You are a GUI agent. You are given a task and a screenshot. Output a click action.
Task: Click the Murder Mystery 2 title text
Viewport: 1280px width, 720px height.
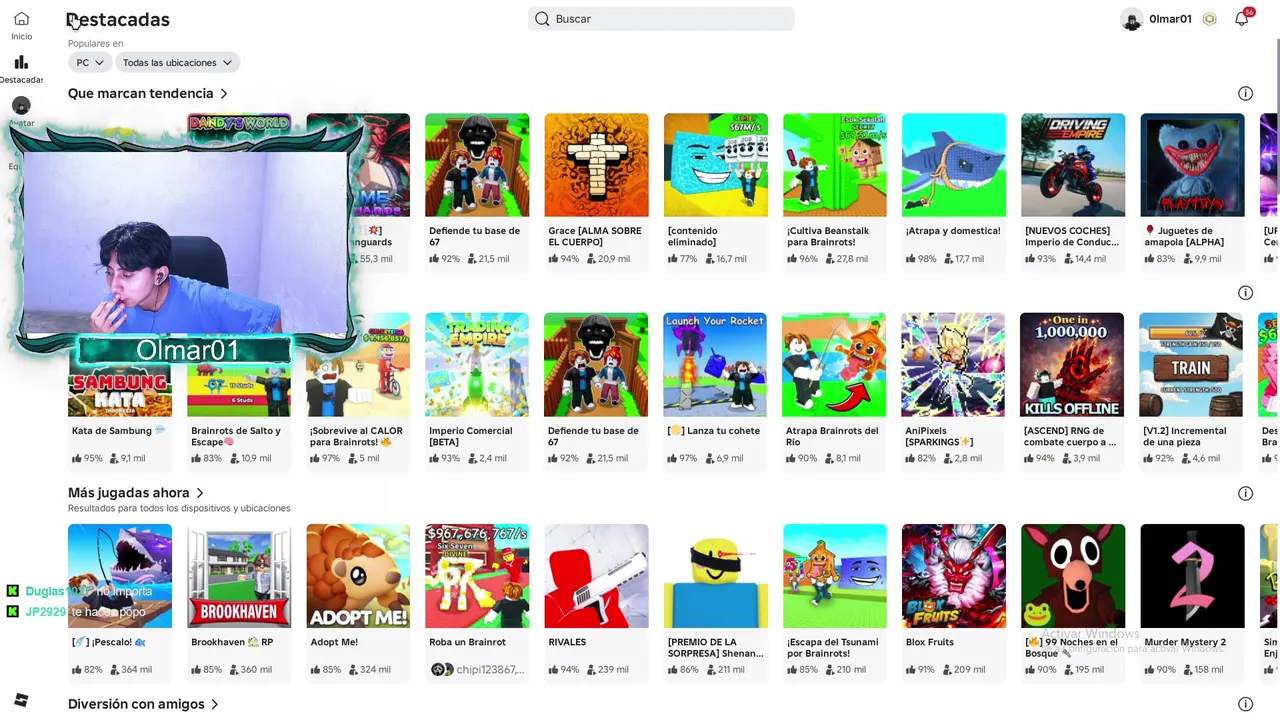click(1185, 642)
